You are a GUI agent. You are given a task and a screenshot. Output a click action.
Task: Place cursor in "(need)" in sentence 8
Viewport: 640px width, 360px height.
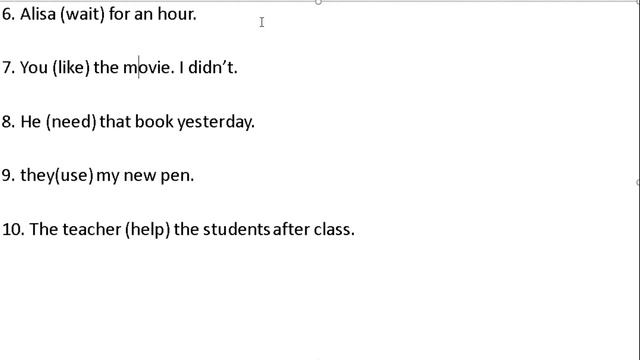(71, 122)
